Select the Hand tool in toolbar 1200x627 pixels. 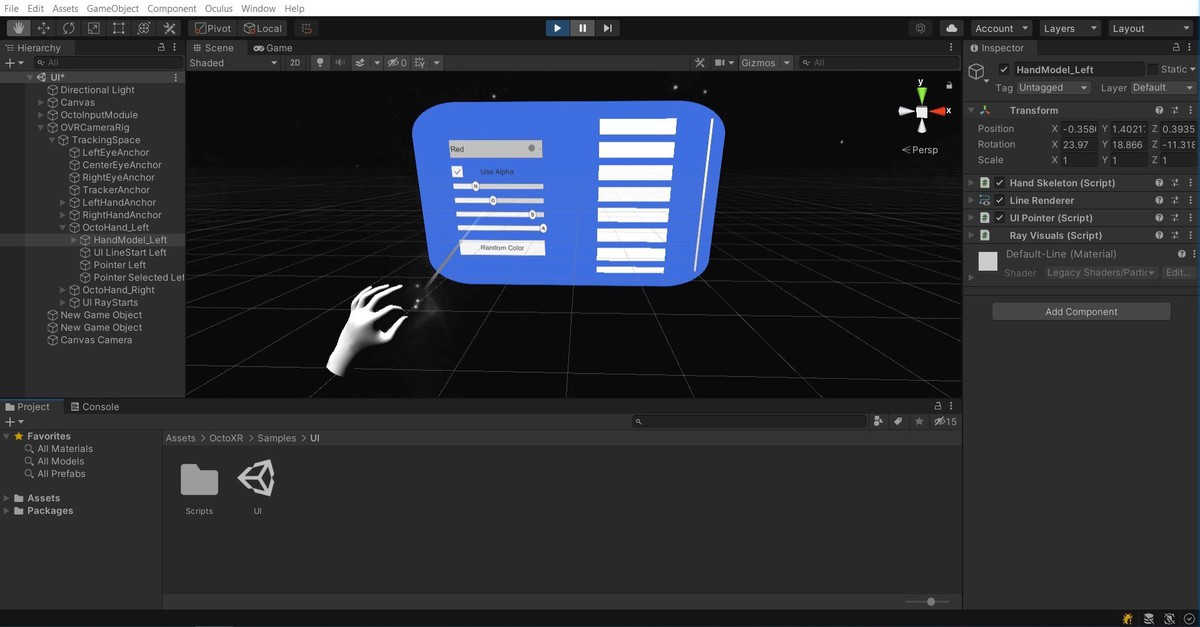(x=18, y=28)
